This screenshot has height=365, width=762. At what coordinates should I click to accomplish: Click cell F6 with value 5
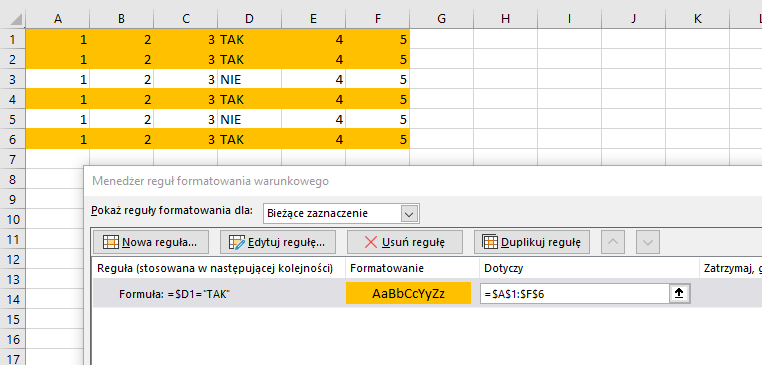tap(378, 139)
